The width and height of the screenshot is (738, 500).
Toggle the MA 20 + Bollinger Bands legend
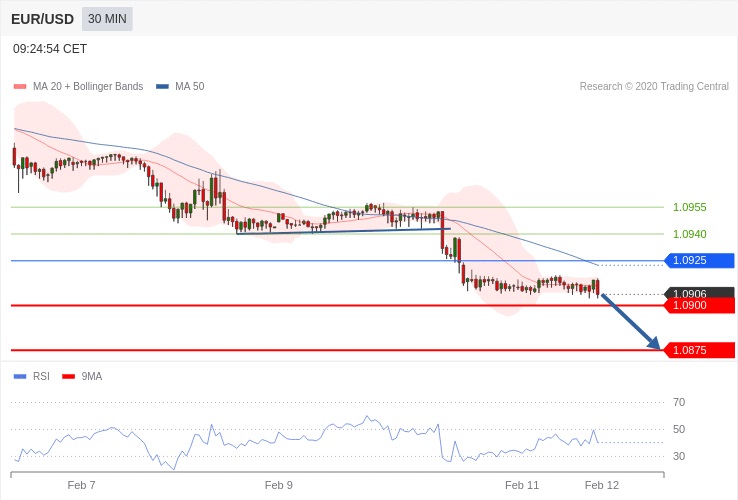pyautogui.click(x=79, y=86)
